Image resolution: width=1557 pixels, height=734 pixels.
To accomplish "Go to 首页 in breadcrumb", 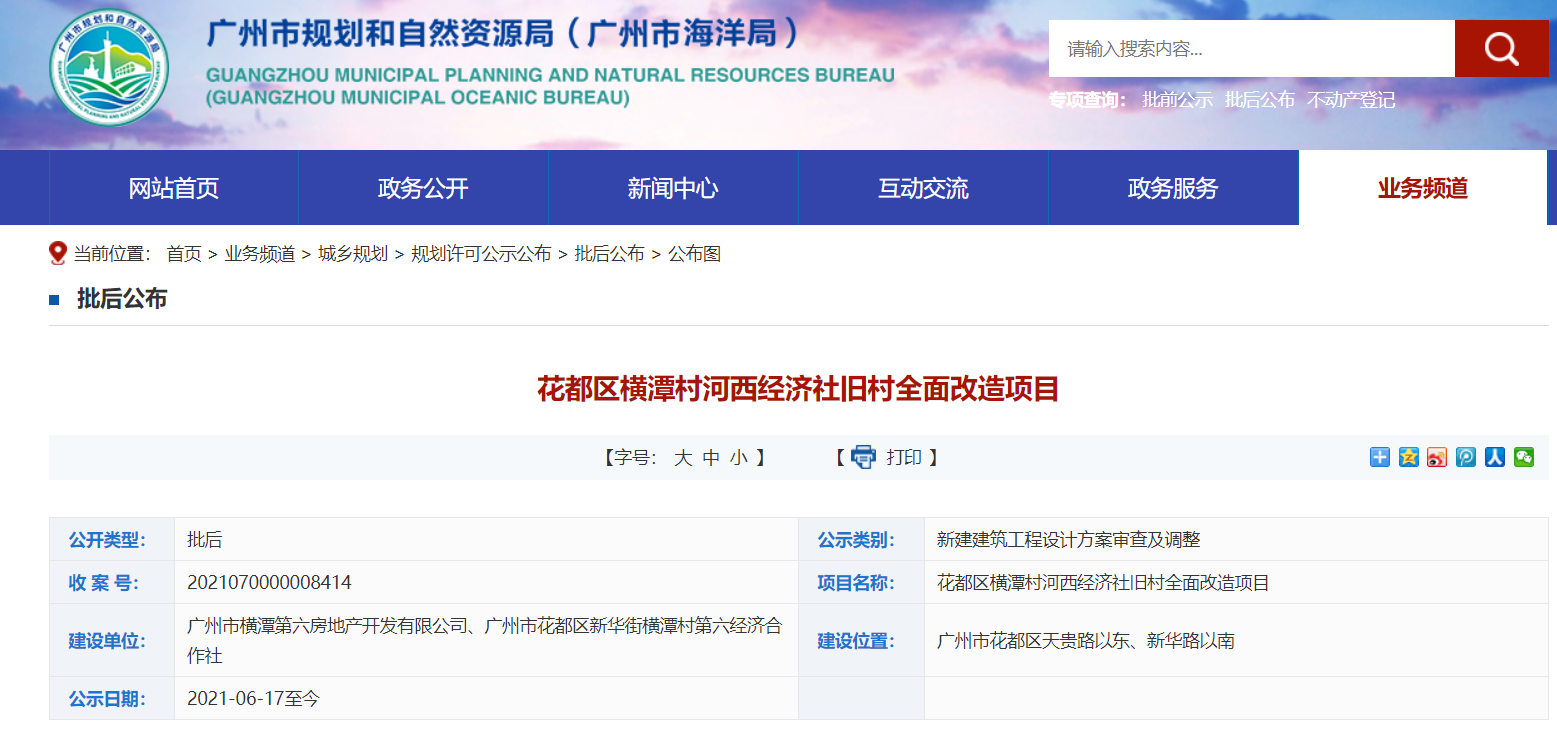I will (184, 254).
